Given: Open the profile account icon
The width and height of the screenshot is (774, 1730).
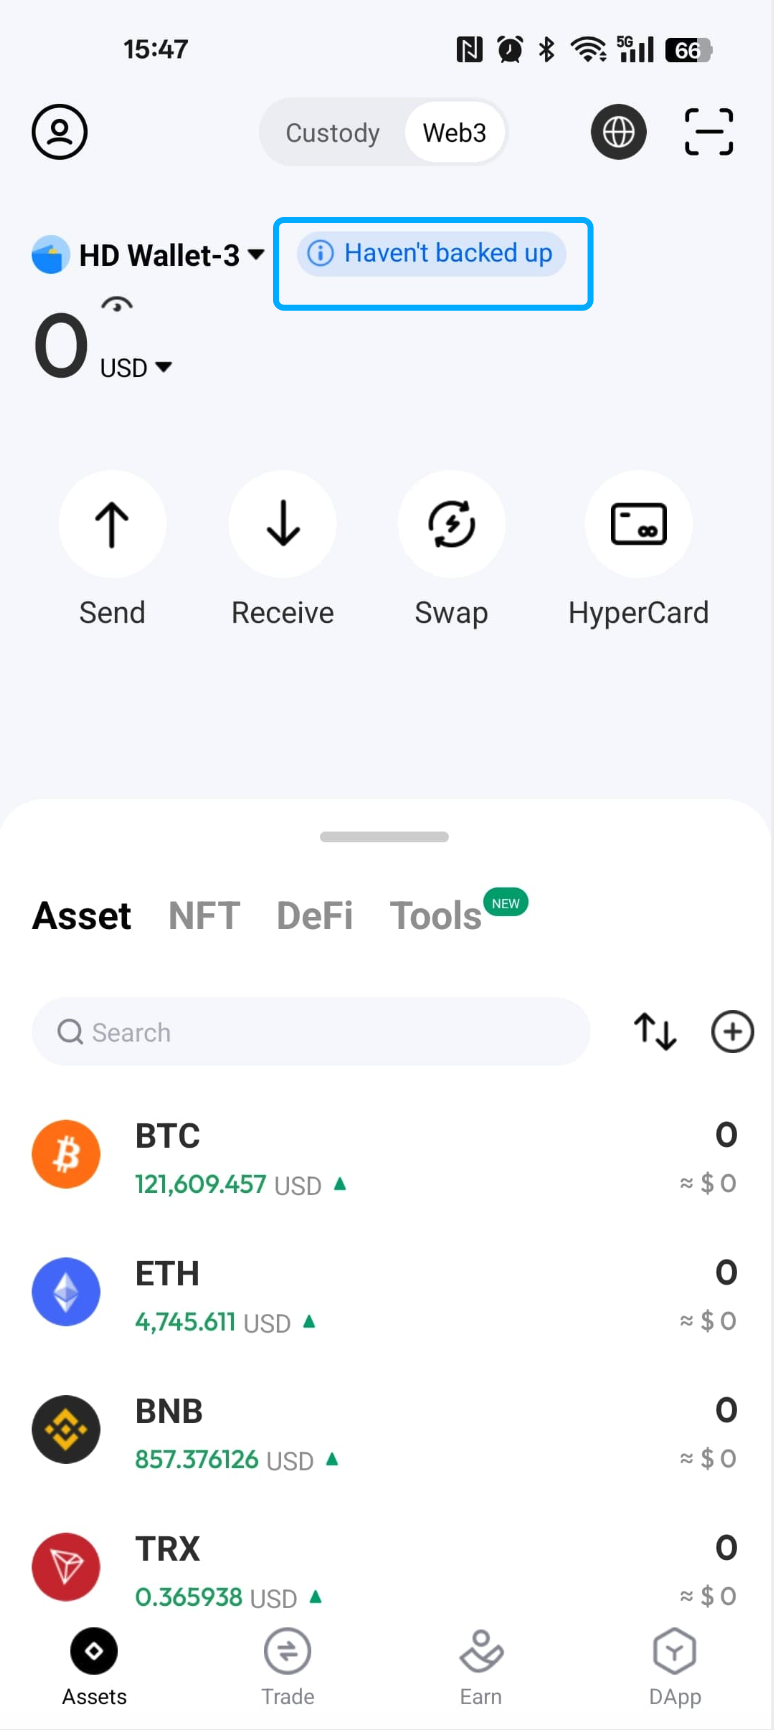Looking at the screenshot, I should [60, 132].
